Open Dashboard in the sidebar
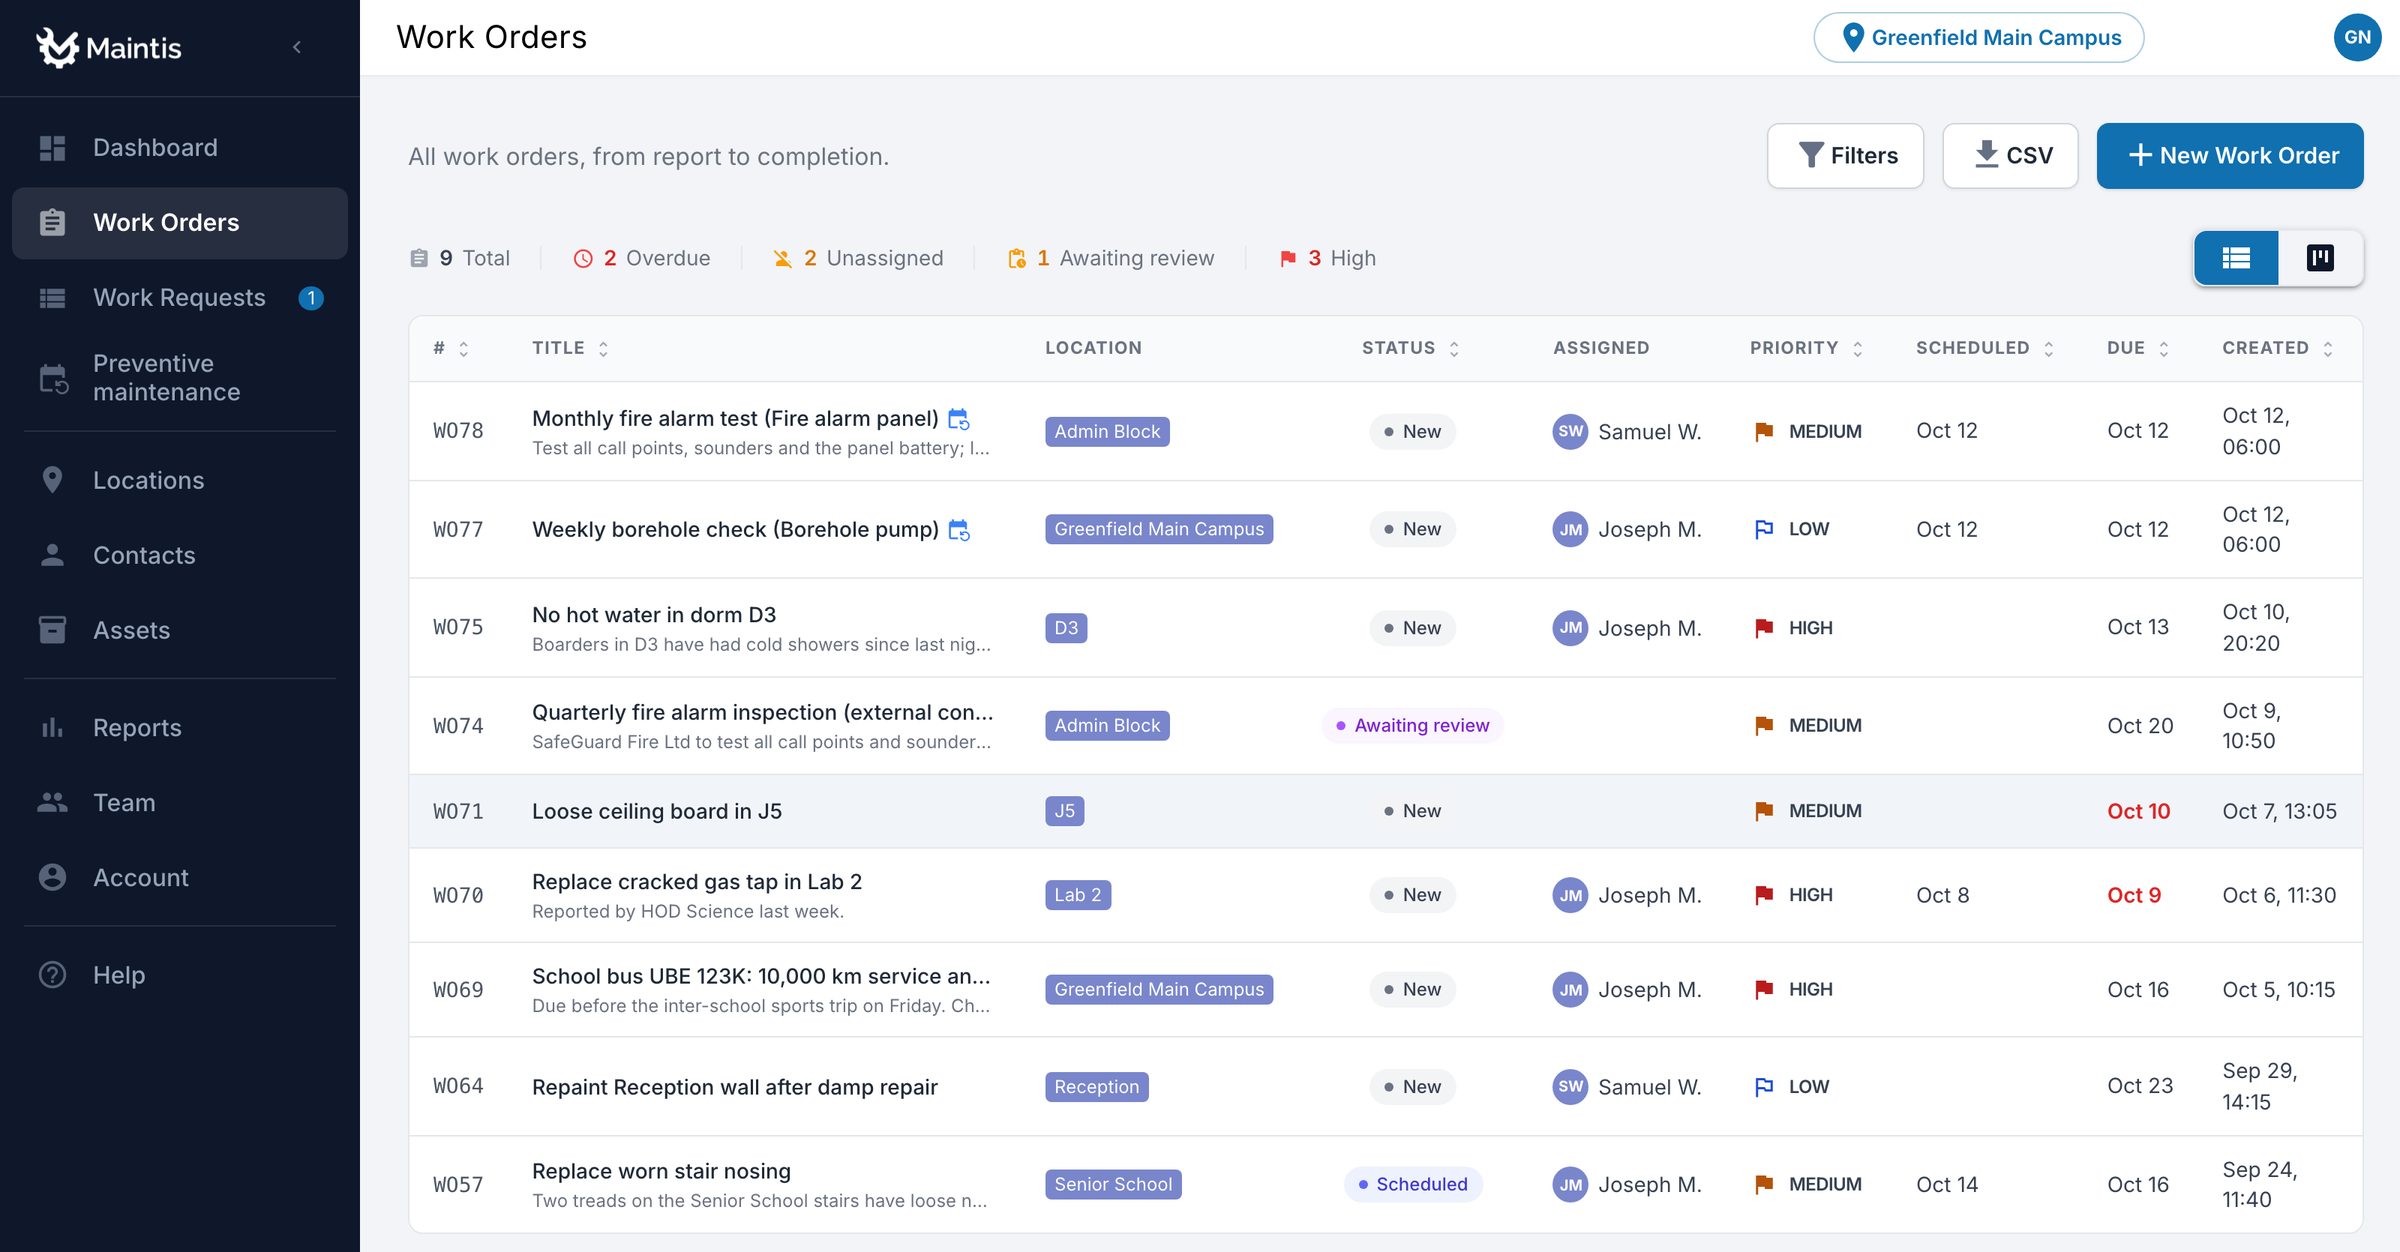 pos(180,148)
